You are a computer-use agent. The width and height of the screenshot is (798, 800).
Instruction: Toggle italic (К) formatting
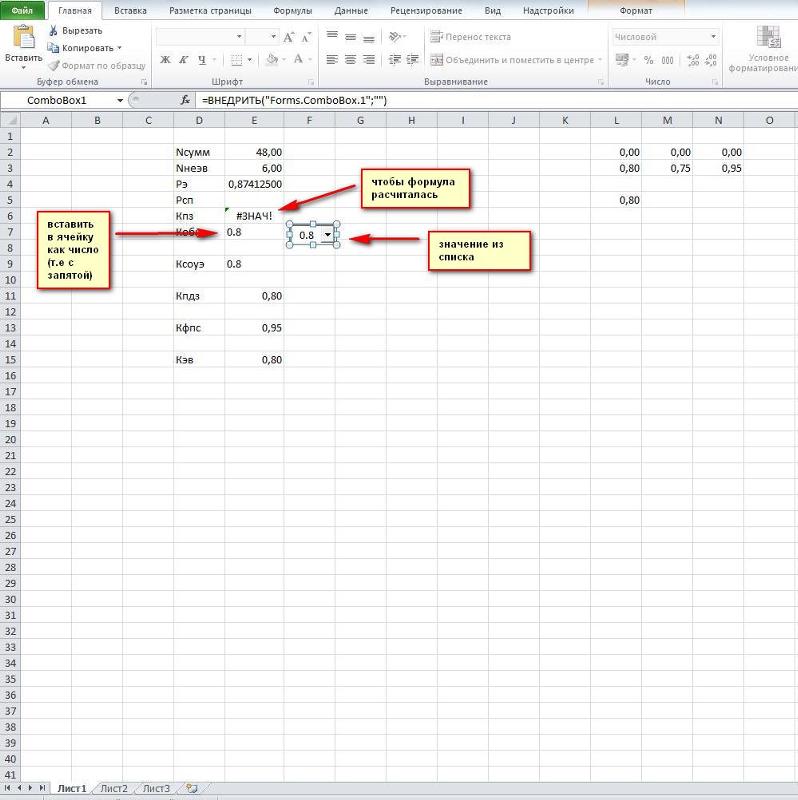(184, 60)
